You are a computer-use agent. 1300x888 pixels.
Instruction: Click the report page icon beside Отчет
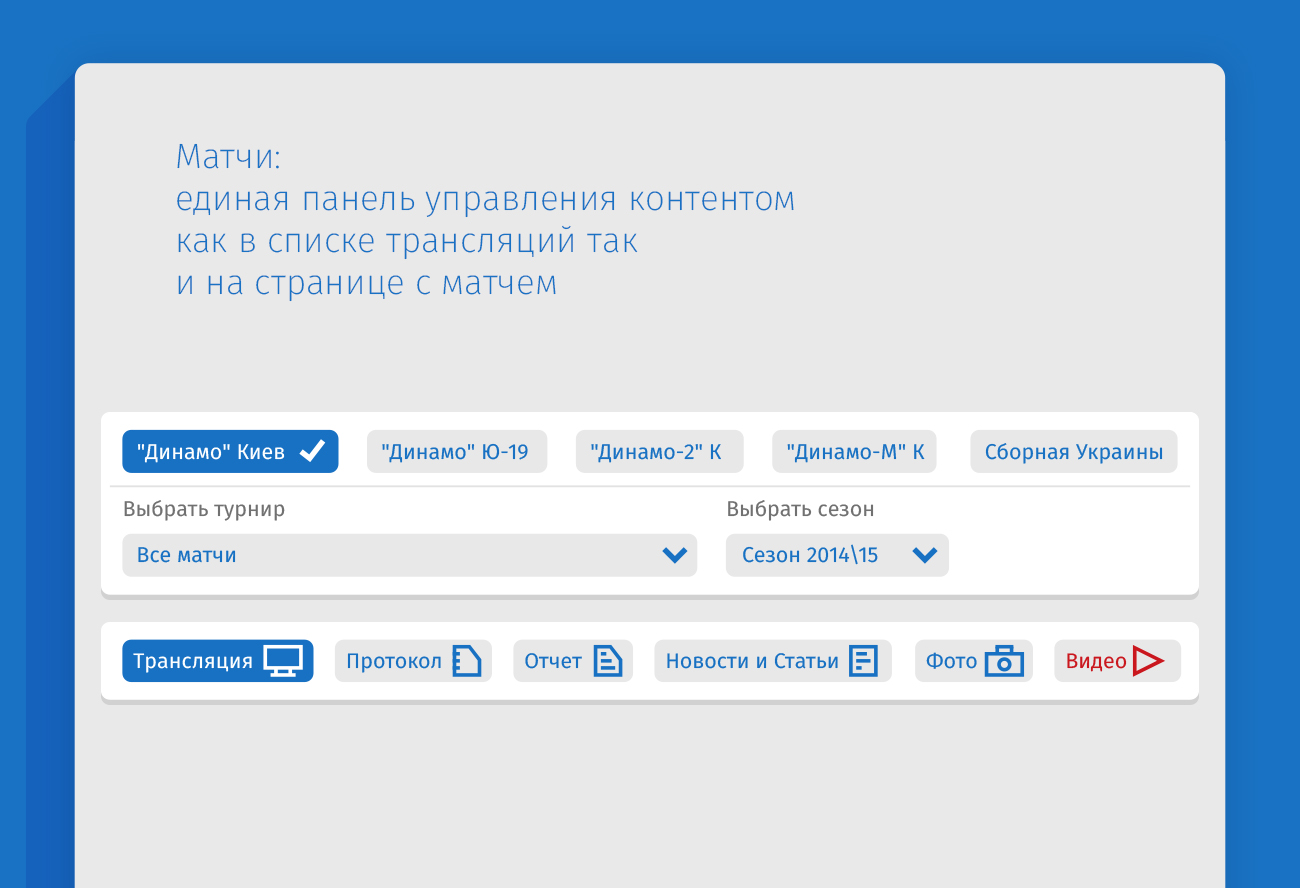(608, 661)
